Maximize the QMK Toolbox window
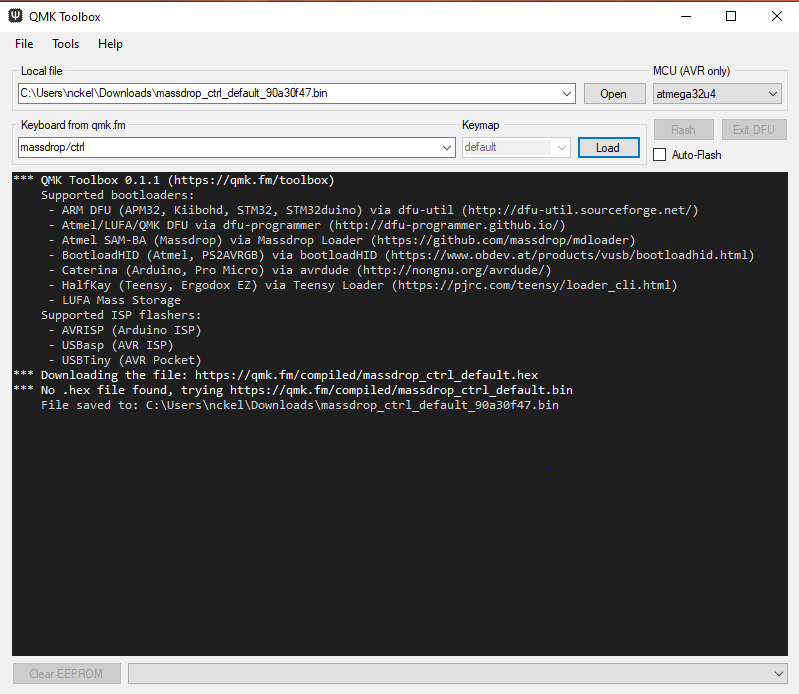The height and width of the screenshot is (694, 799). (731, 16)
